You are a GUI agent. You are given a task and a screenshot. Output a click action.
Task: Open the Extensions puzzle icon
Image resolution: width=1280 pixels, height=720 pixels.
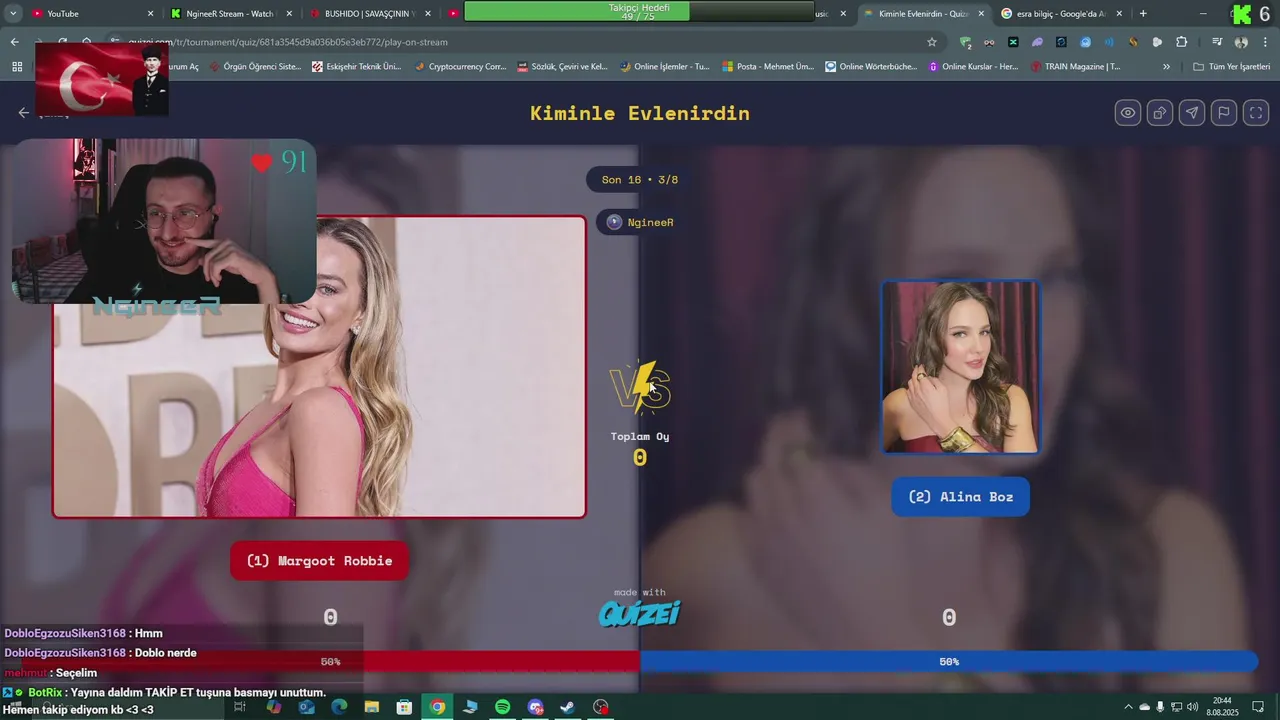point(1182,42)
